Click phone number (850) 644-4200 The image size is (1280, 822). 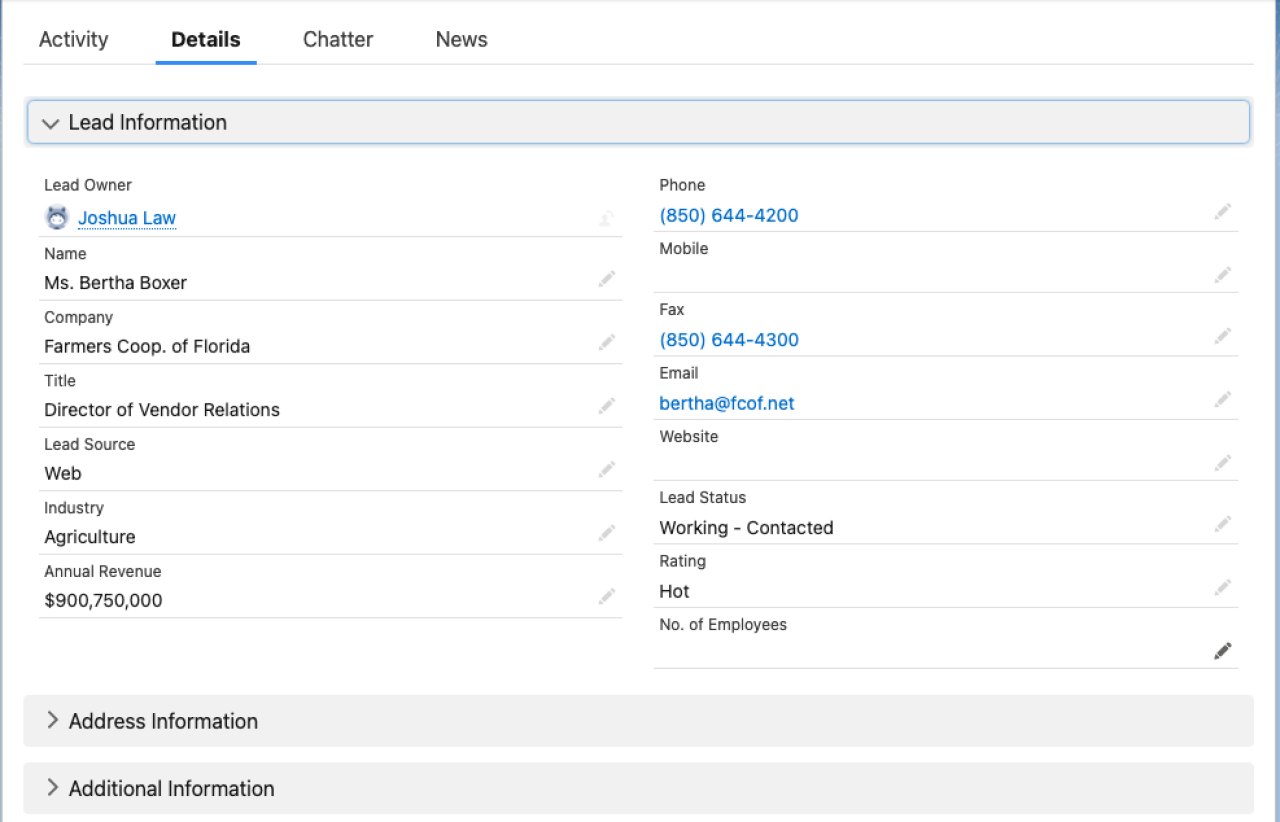coord(729,216)
